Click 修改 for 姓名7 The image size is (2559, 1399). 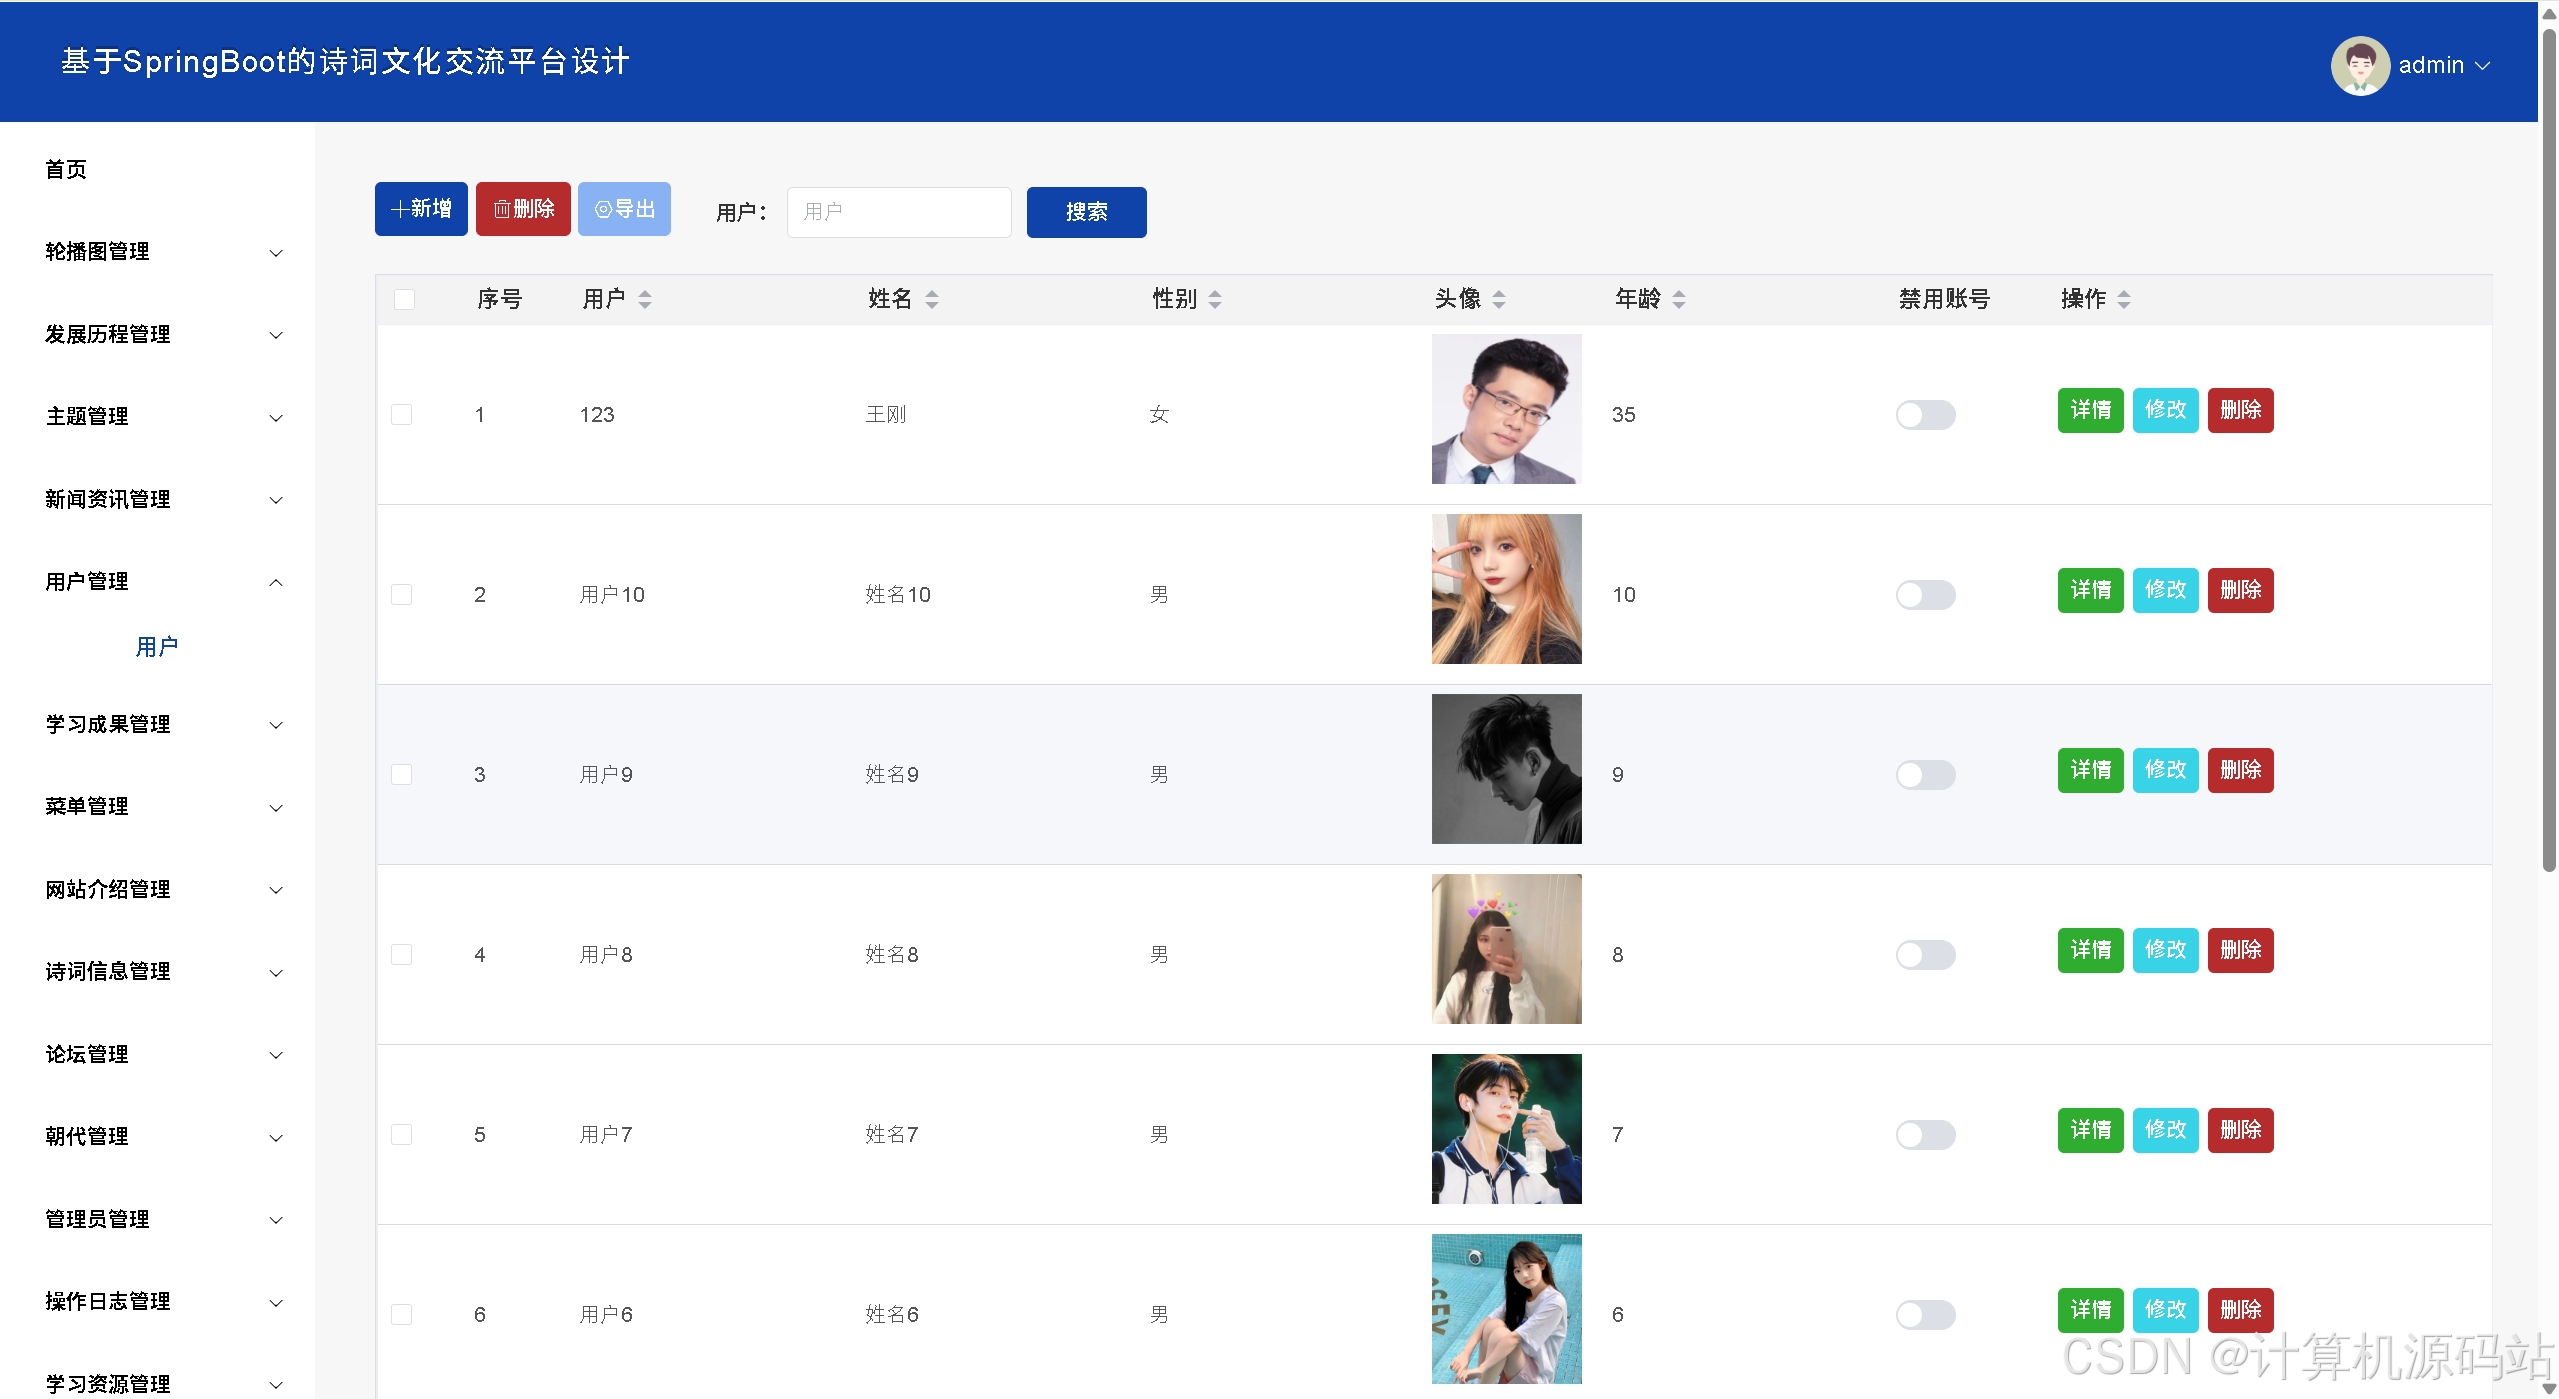(x=2165, y=1130)
